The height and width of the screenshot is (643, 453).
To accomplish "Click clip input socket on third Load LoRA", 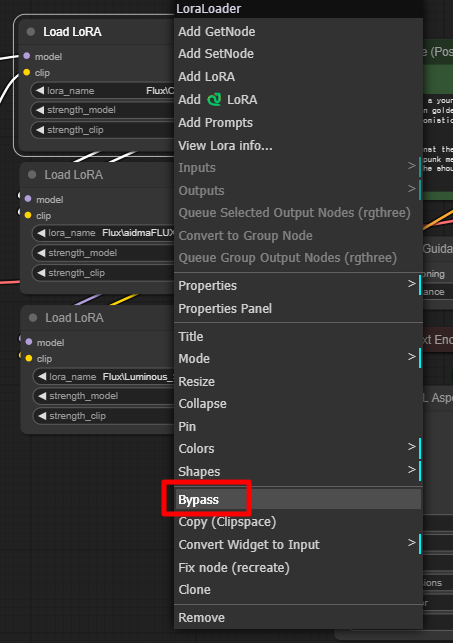I will 29,358.
